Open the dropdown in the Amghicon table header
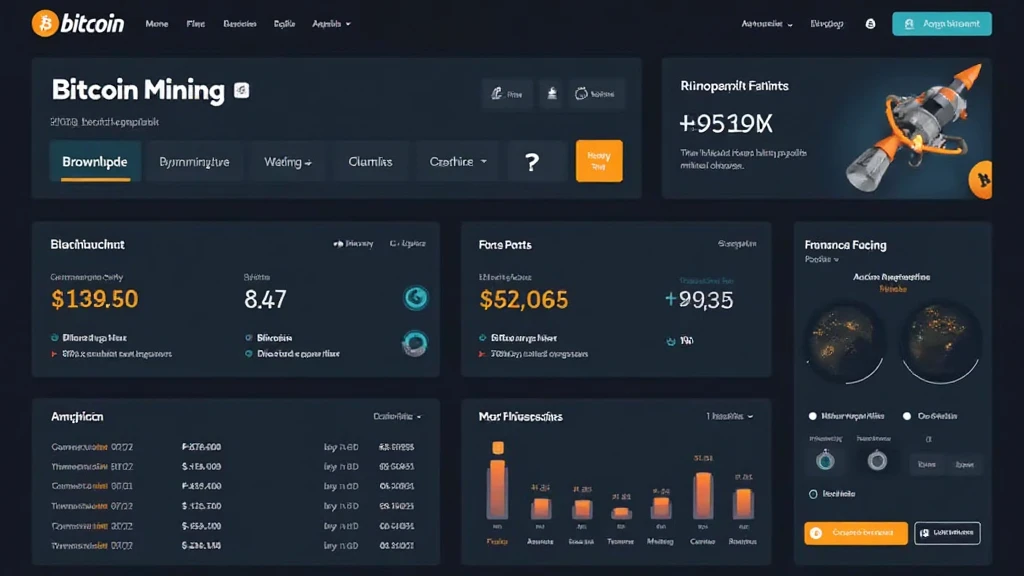Viewport: 1024px width, 576px height. click(x=397, y=417)
